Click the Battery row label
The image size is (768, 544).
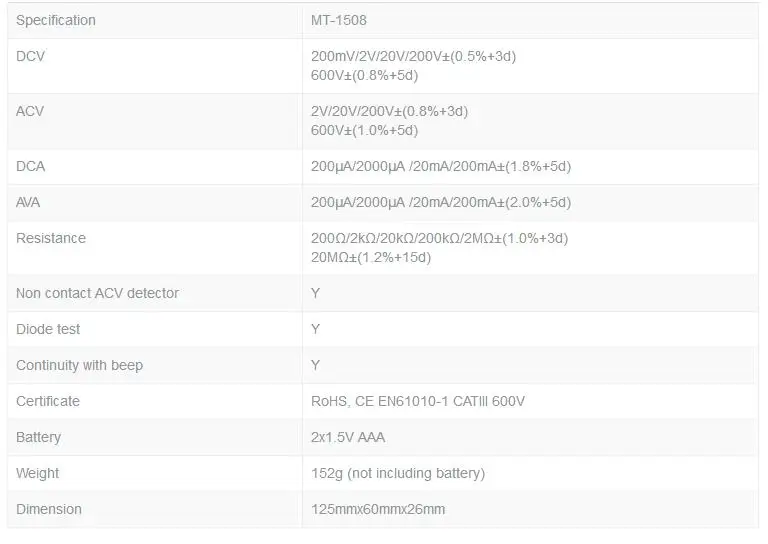point(38,437)
